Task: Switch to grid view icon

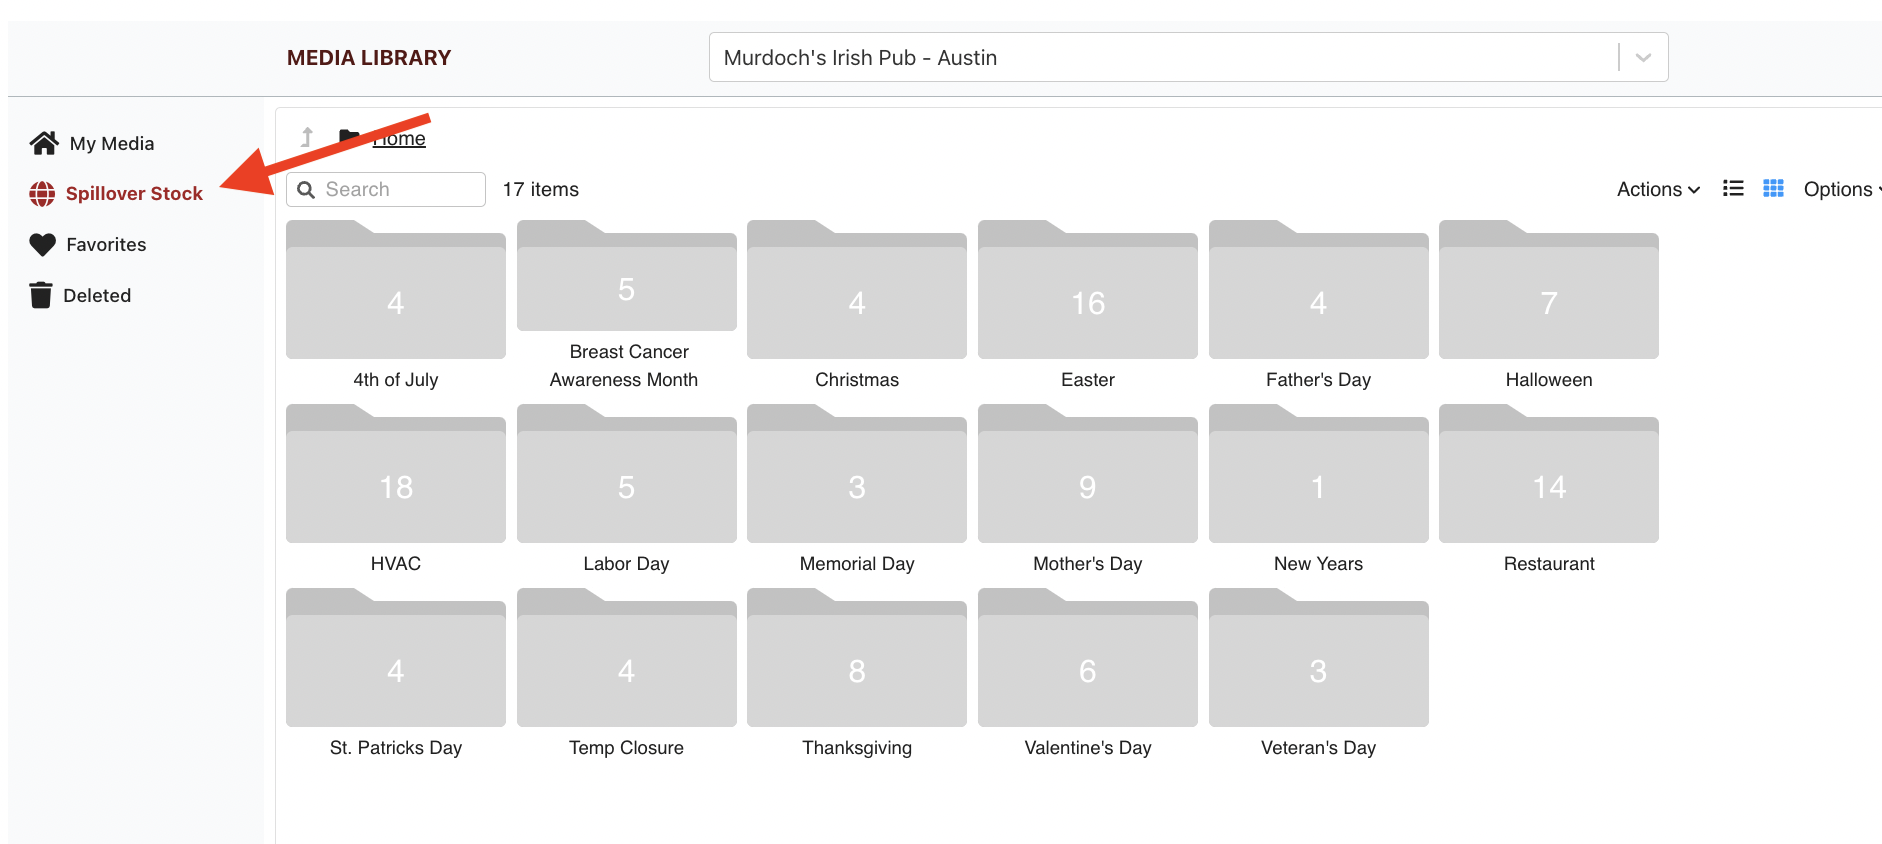Action: coord(1773,189)
